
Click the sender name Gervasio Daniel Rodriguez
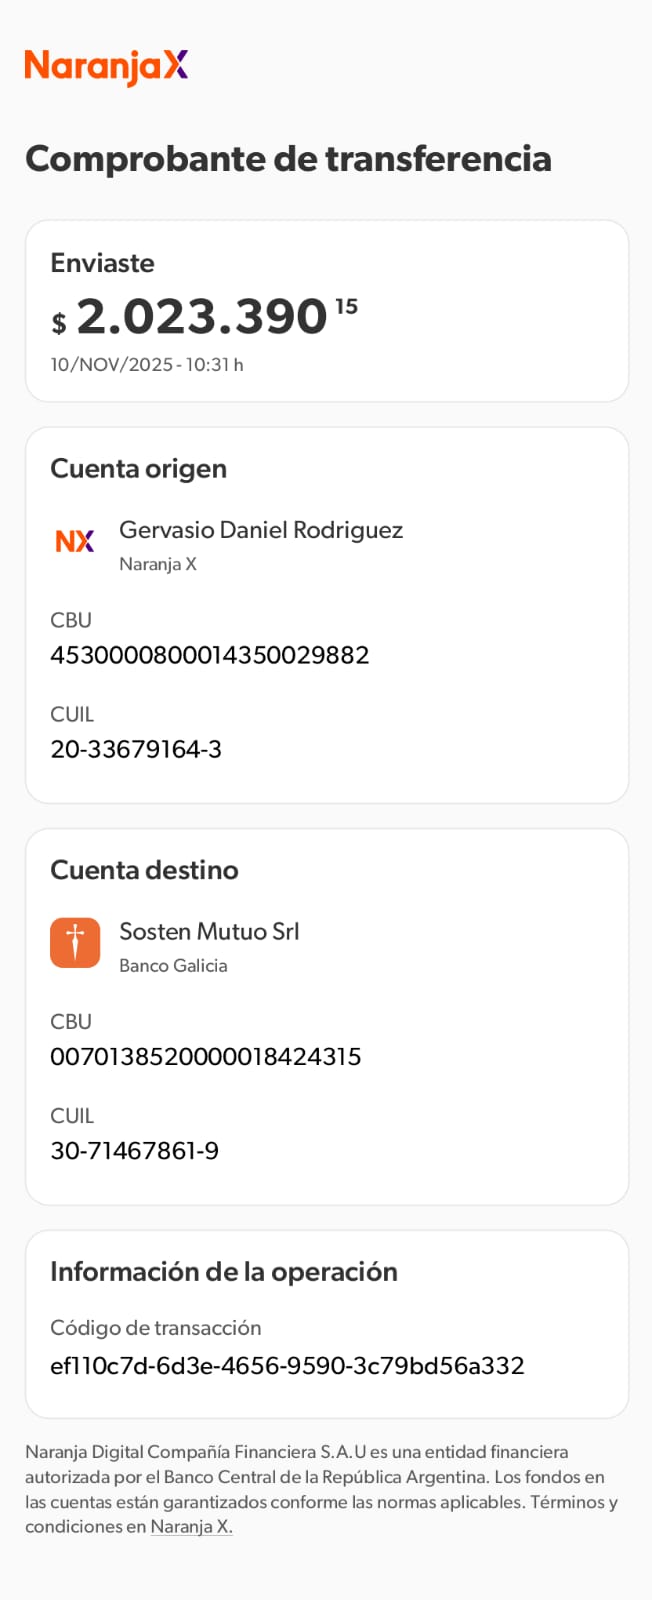pyautogui.click(x=261, y=530)
